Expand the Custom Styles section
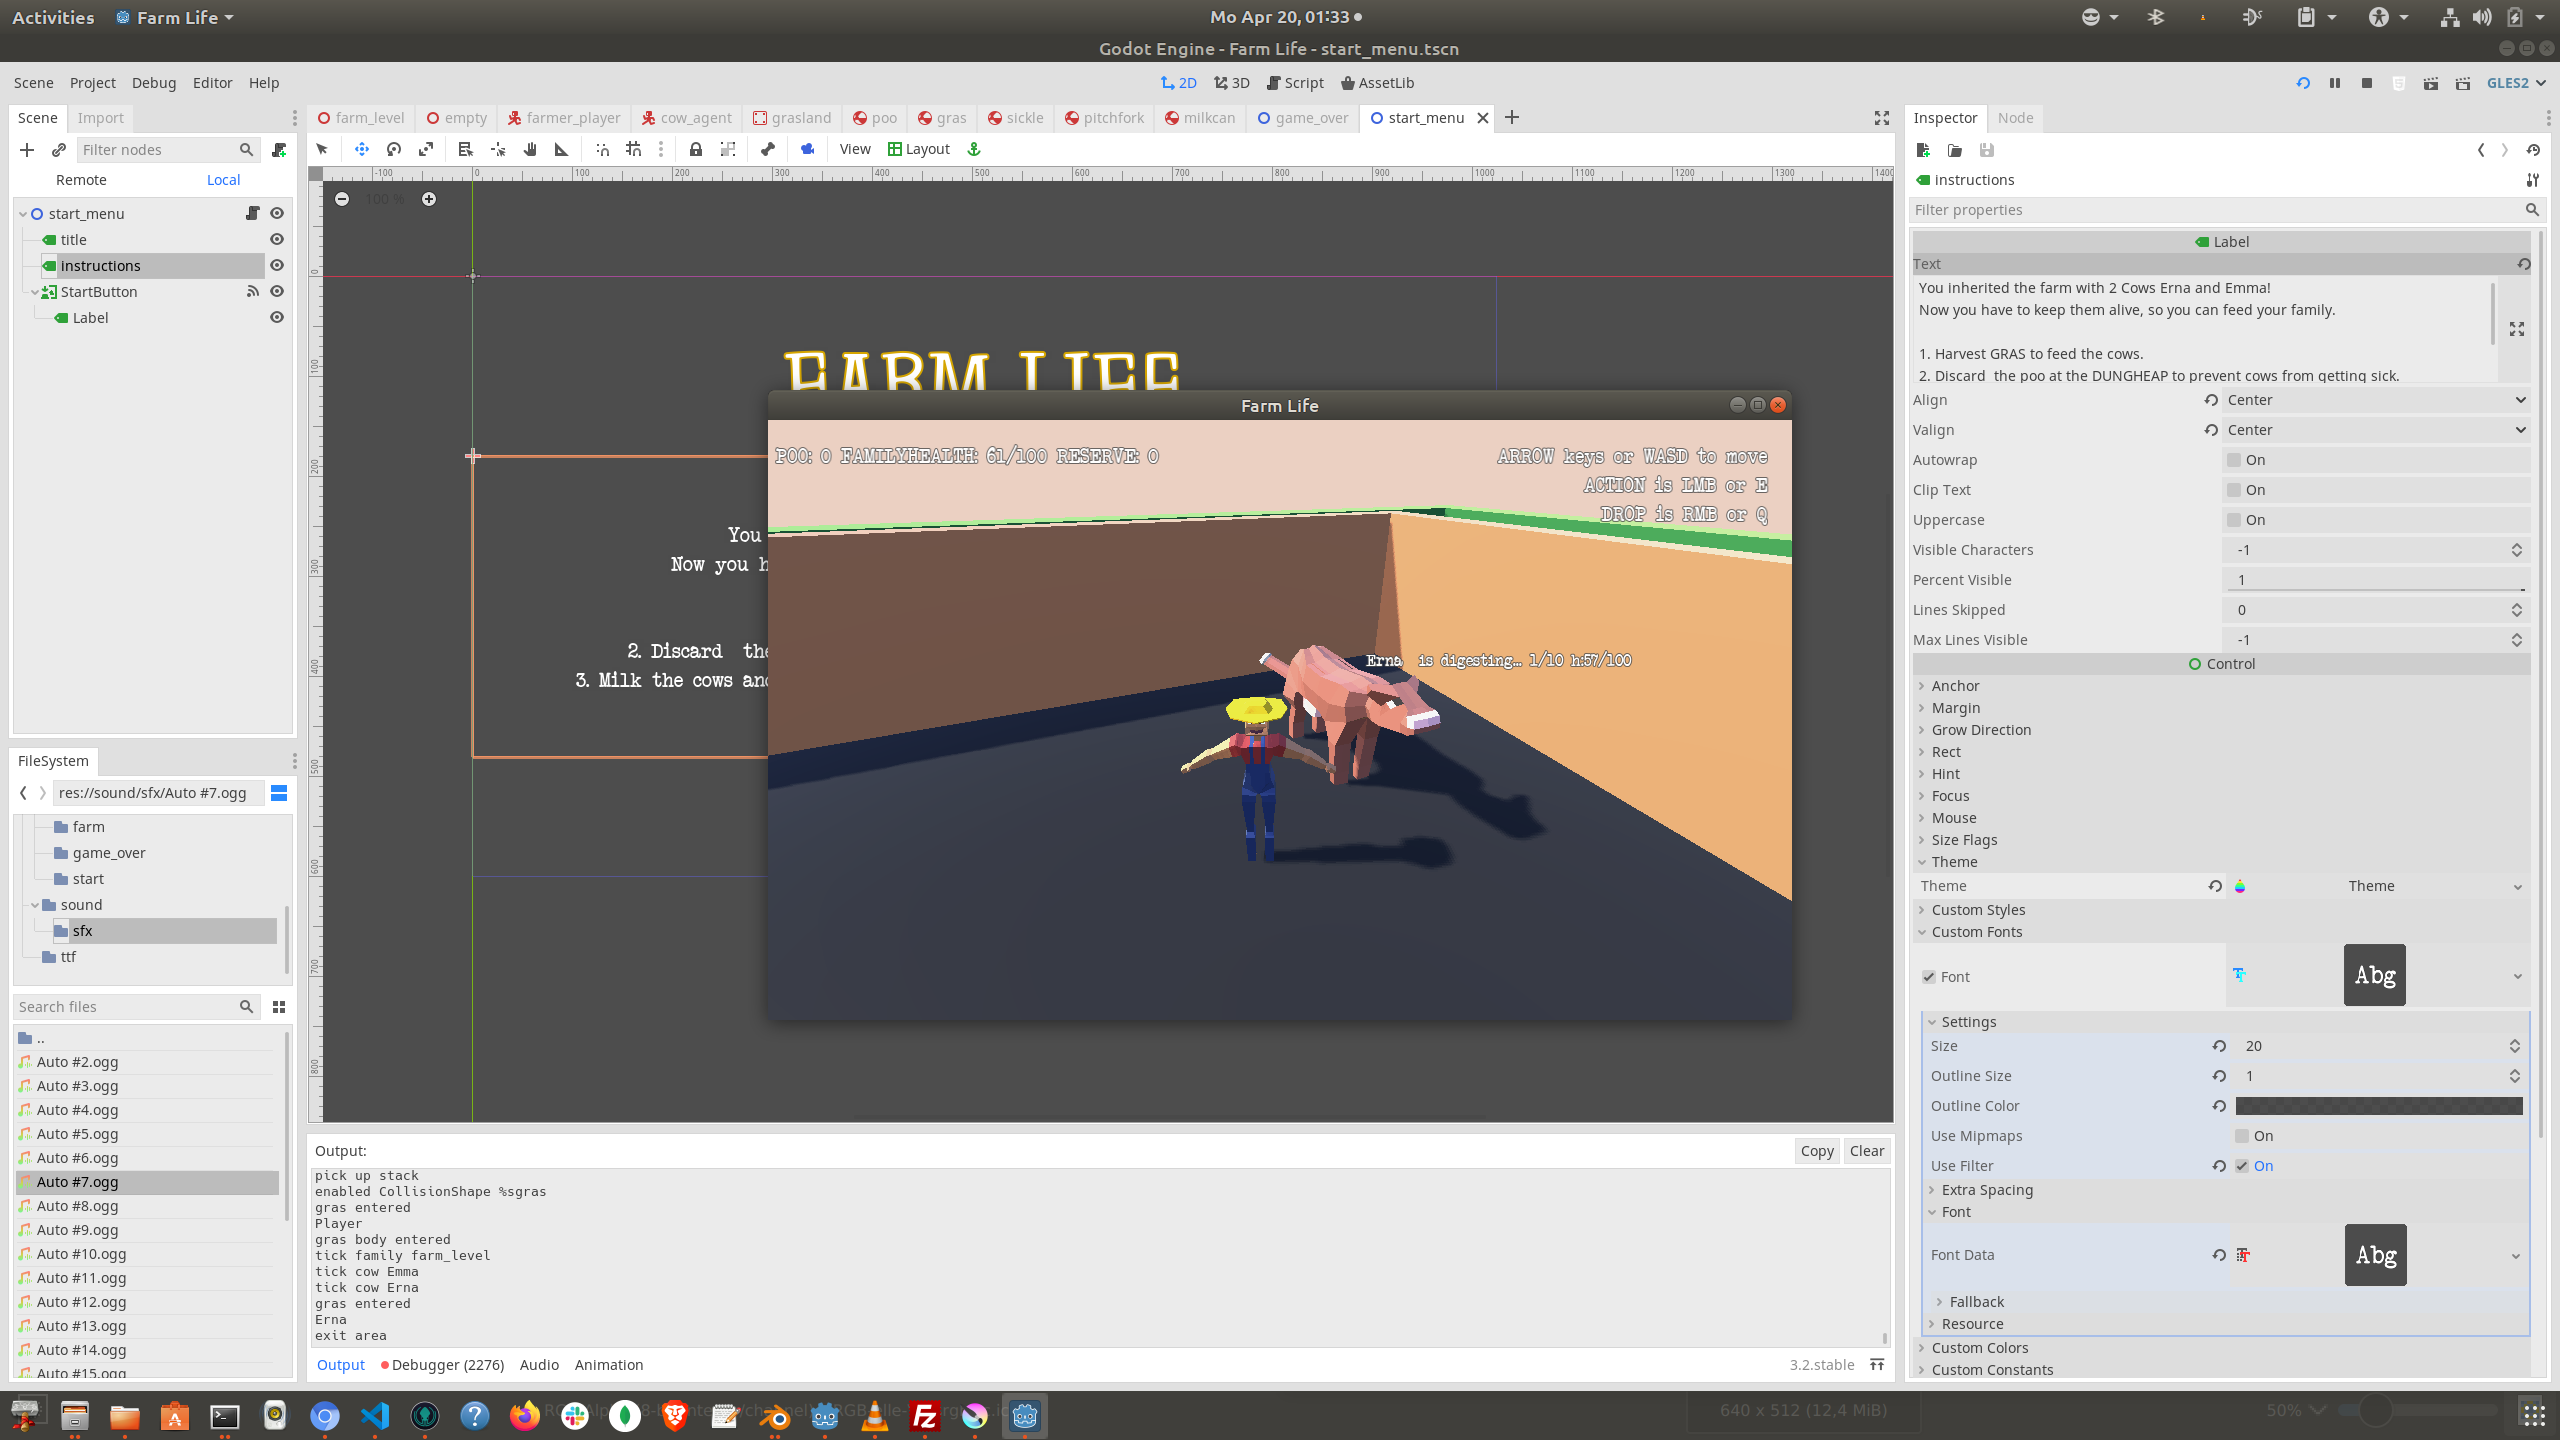The width and height of the screenshot is (2560, 1440). pyautogui.click(x=1976, y=909)
